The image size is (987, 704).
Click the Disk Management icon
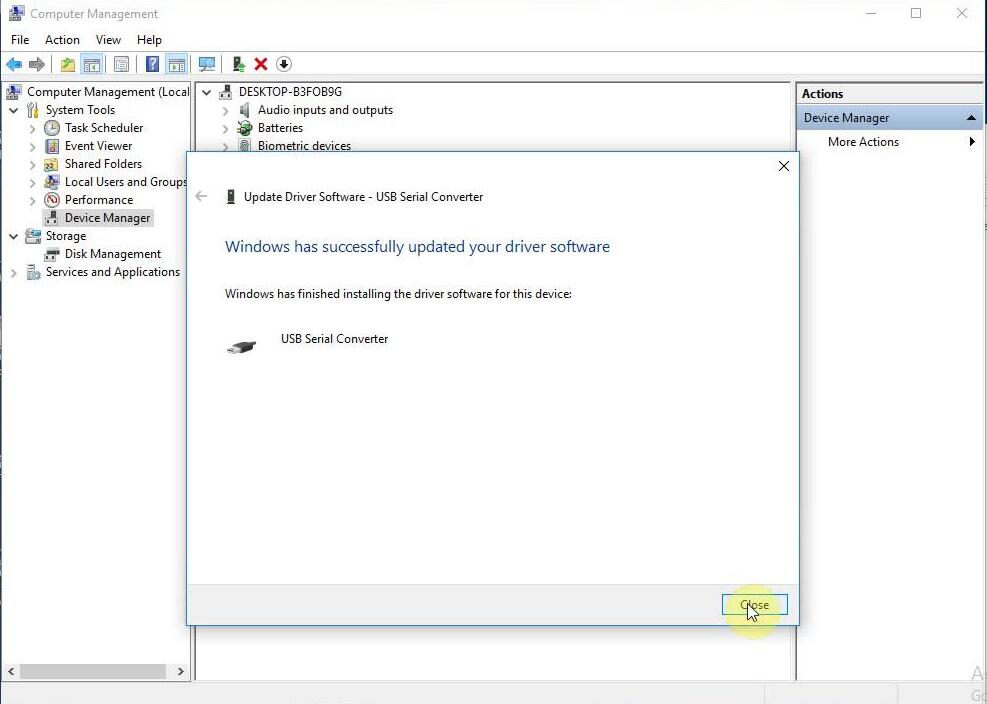point(52,254)
